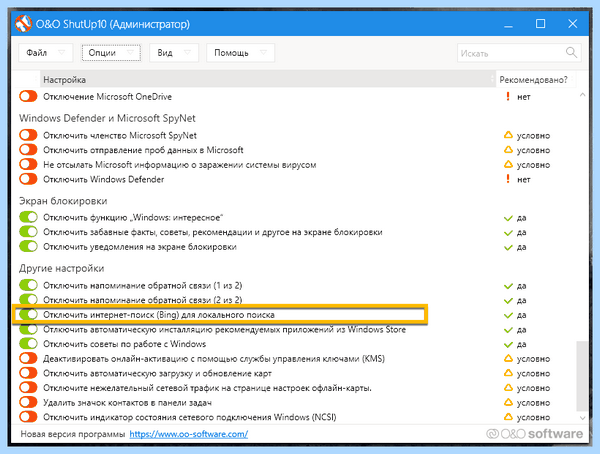Sort by Рекомендовано? column header
Viewport: 600px width, 454px height.
(535, 80)
